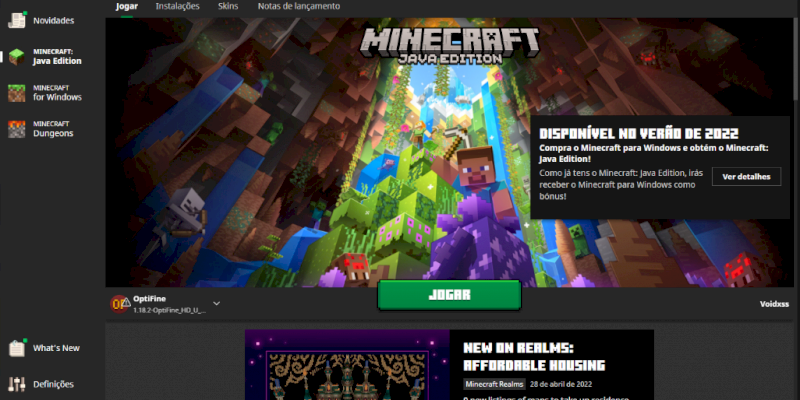Select the Minecraft for Windows block icon
This screenshot has width=800, height=400.
point(17,93)
